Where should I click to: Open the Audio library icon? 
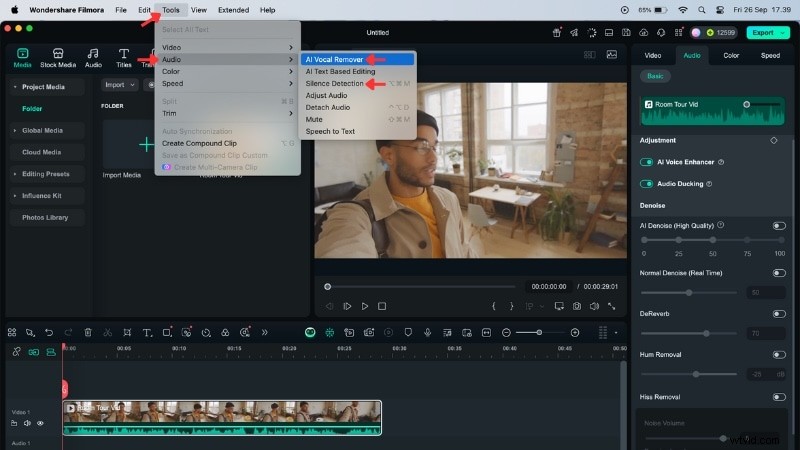pyautogui.click(x=93, y=58)
